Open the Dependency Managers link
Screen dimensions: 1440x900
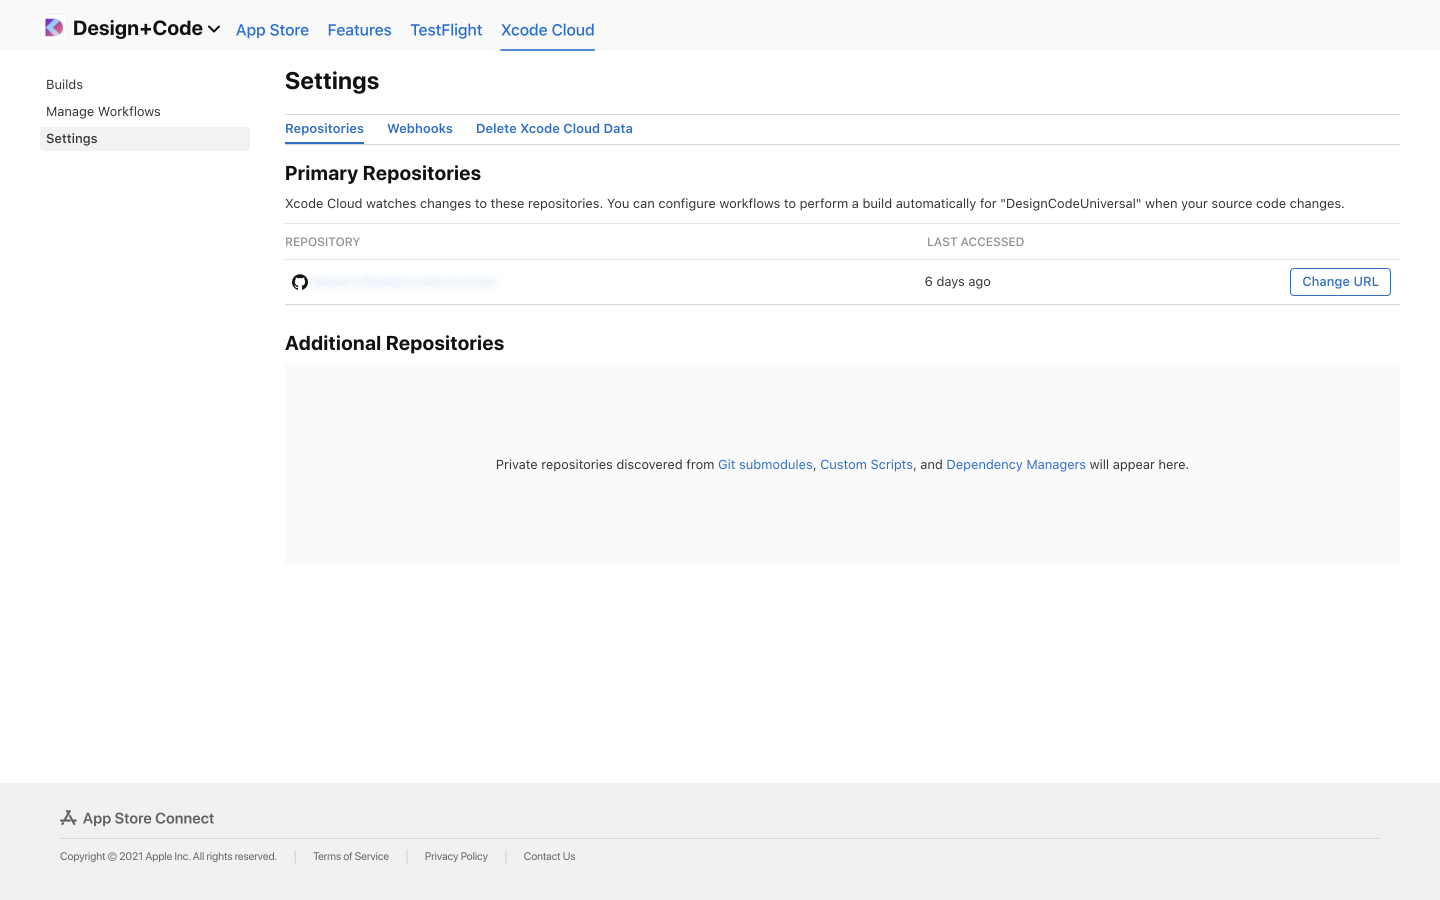tap(1015, 464)
